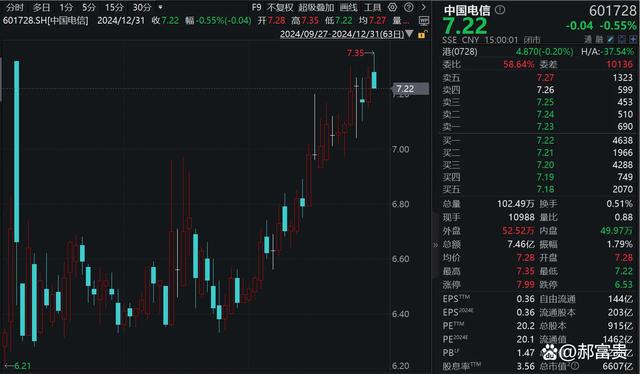Click the pencil note icon near 闭市

point(611,40)
